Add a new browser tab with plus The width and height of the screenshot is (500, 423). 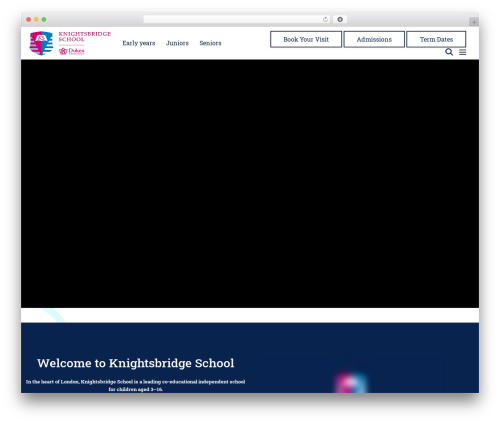point(474,22)
